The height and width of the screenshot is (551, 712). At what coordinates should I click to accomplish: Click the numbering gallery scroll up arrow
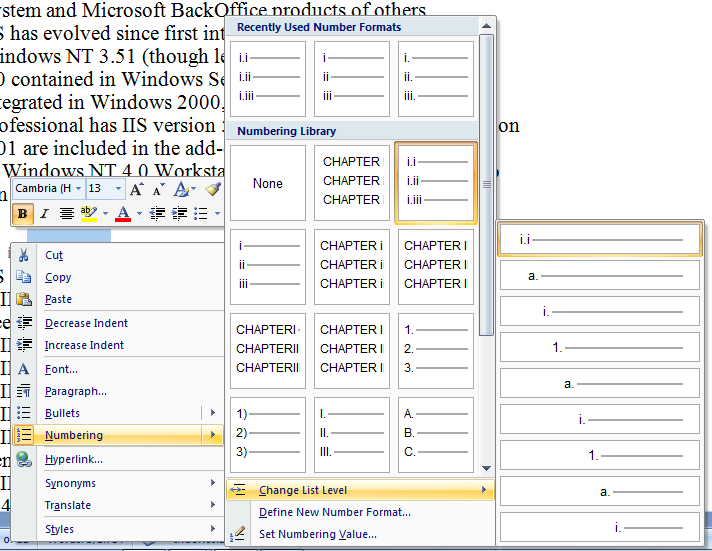486,26
